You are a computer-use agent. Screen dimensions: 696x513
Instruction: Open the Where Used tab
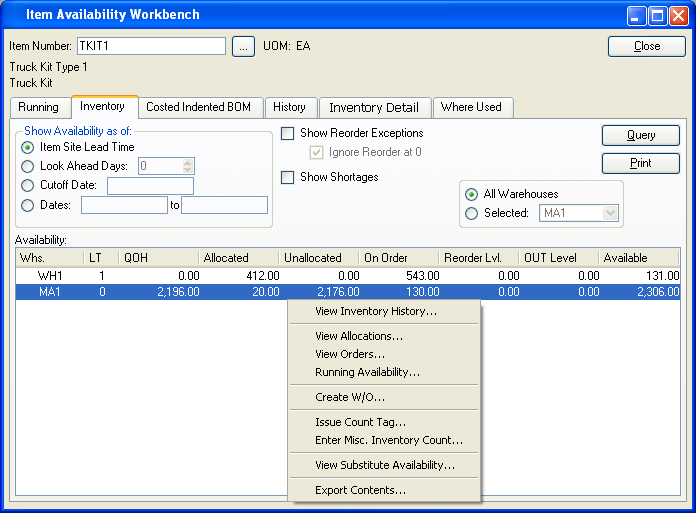point(471,107)
